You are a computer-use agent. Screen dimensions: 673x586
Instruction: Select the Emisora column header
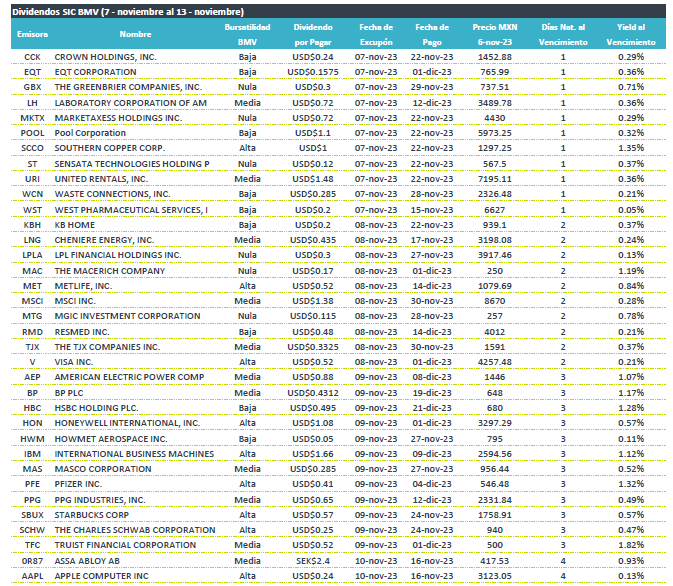[x=32, y=34]
